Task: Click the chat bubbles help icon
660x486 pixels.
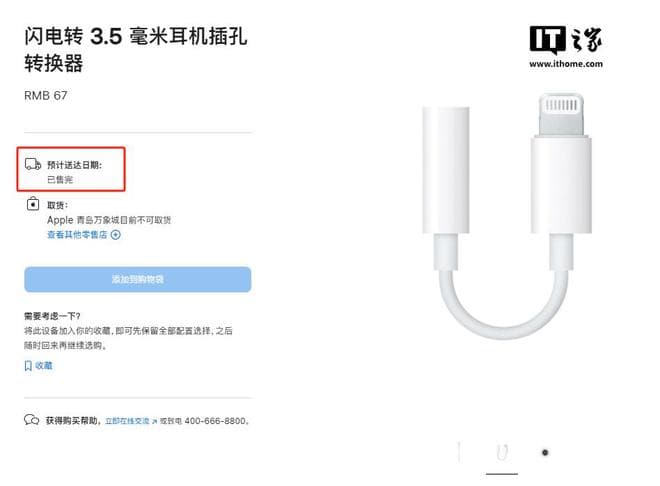Action: pyautogui.click(x=32, y=420)
